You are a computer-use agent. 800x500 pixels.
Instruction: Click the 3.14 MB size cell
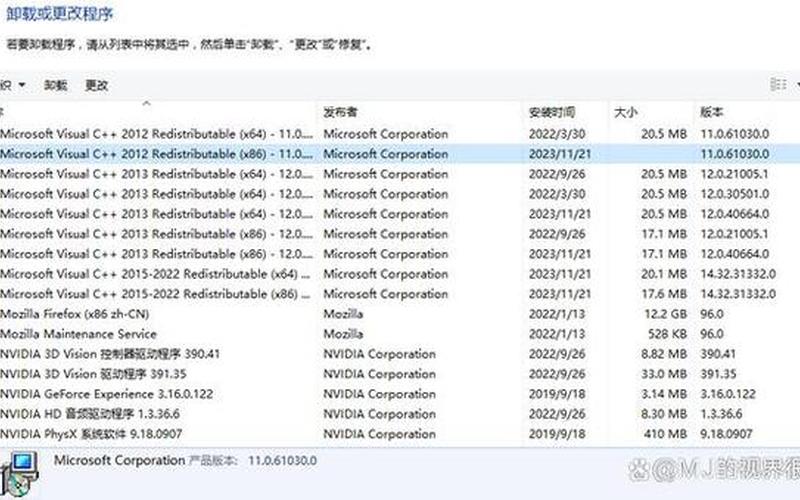click(x=664, y=394)
